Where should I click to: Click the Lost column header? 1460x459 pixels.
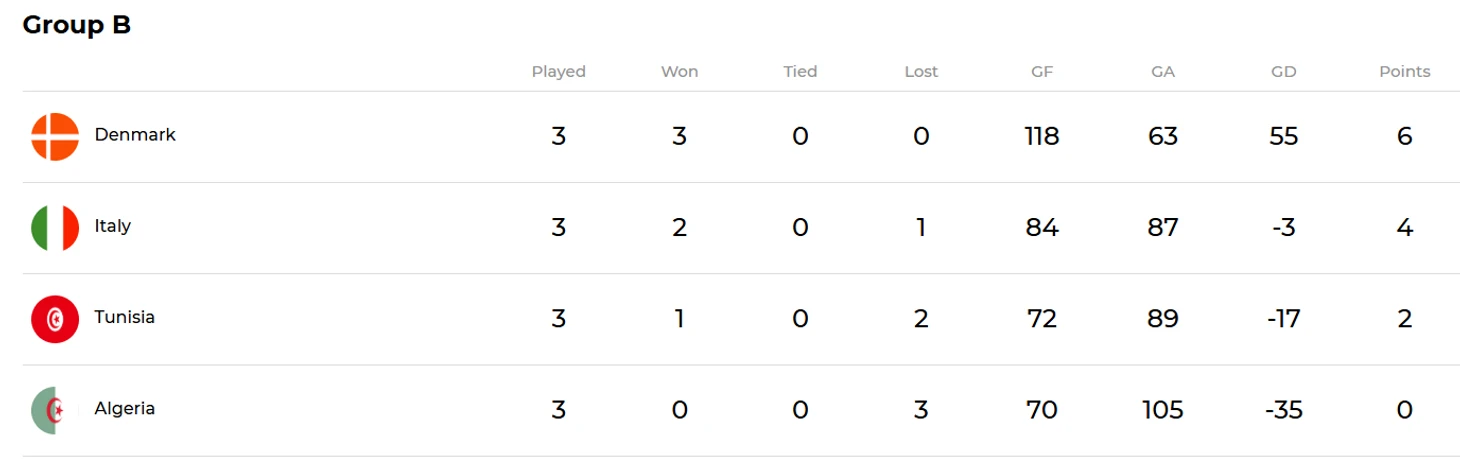coord(921,72)
